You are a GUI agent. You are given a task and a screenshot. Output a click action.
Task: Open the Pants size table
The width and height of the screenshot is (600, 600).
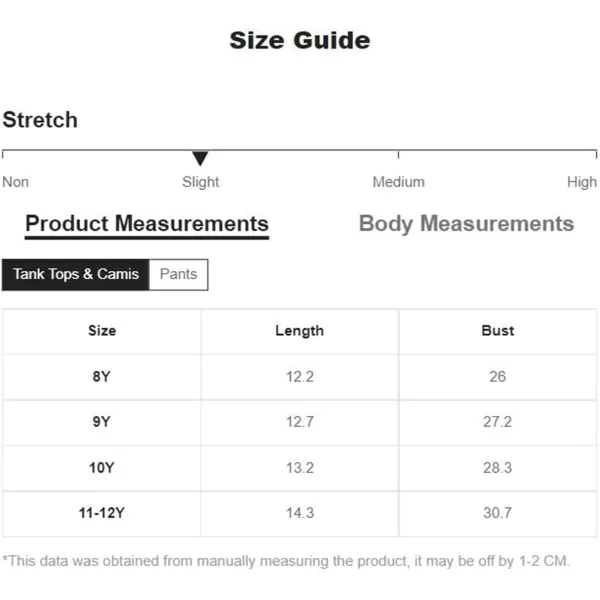tap(178, 274)
